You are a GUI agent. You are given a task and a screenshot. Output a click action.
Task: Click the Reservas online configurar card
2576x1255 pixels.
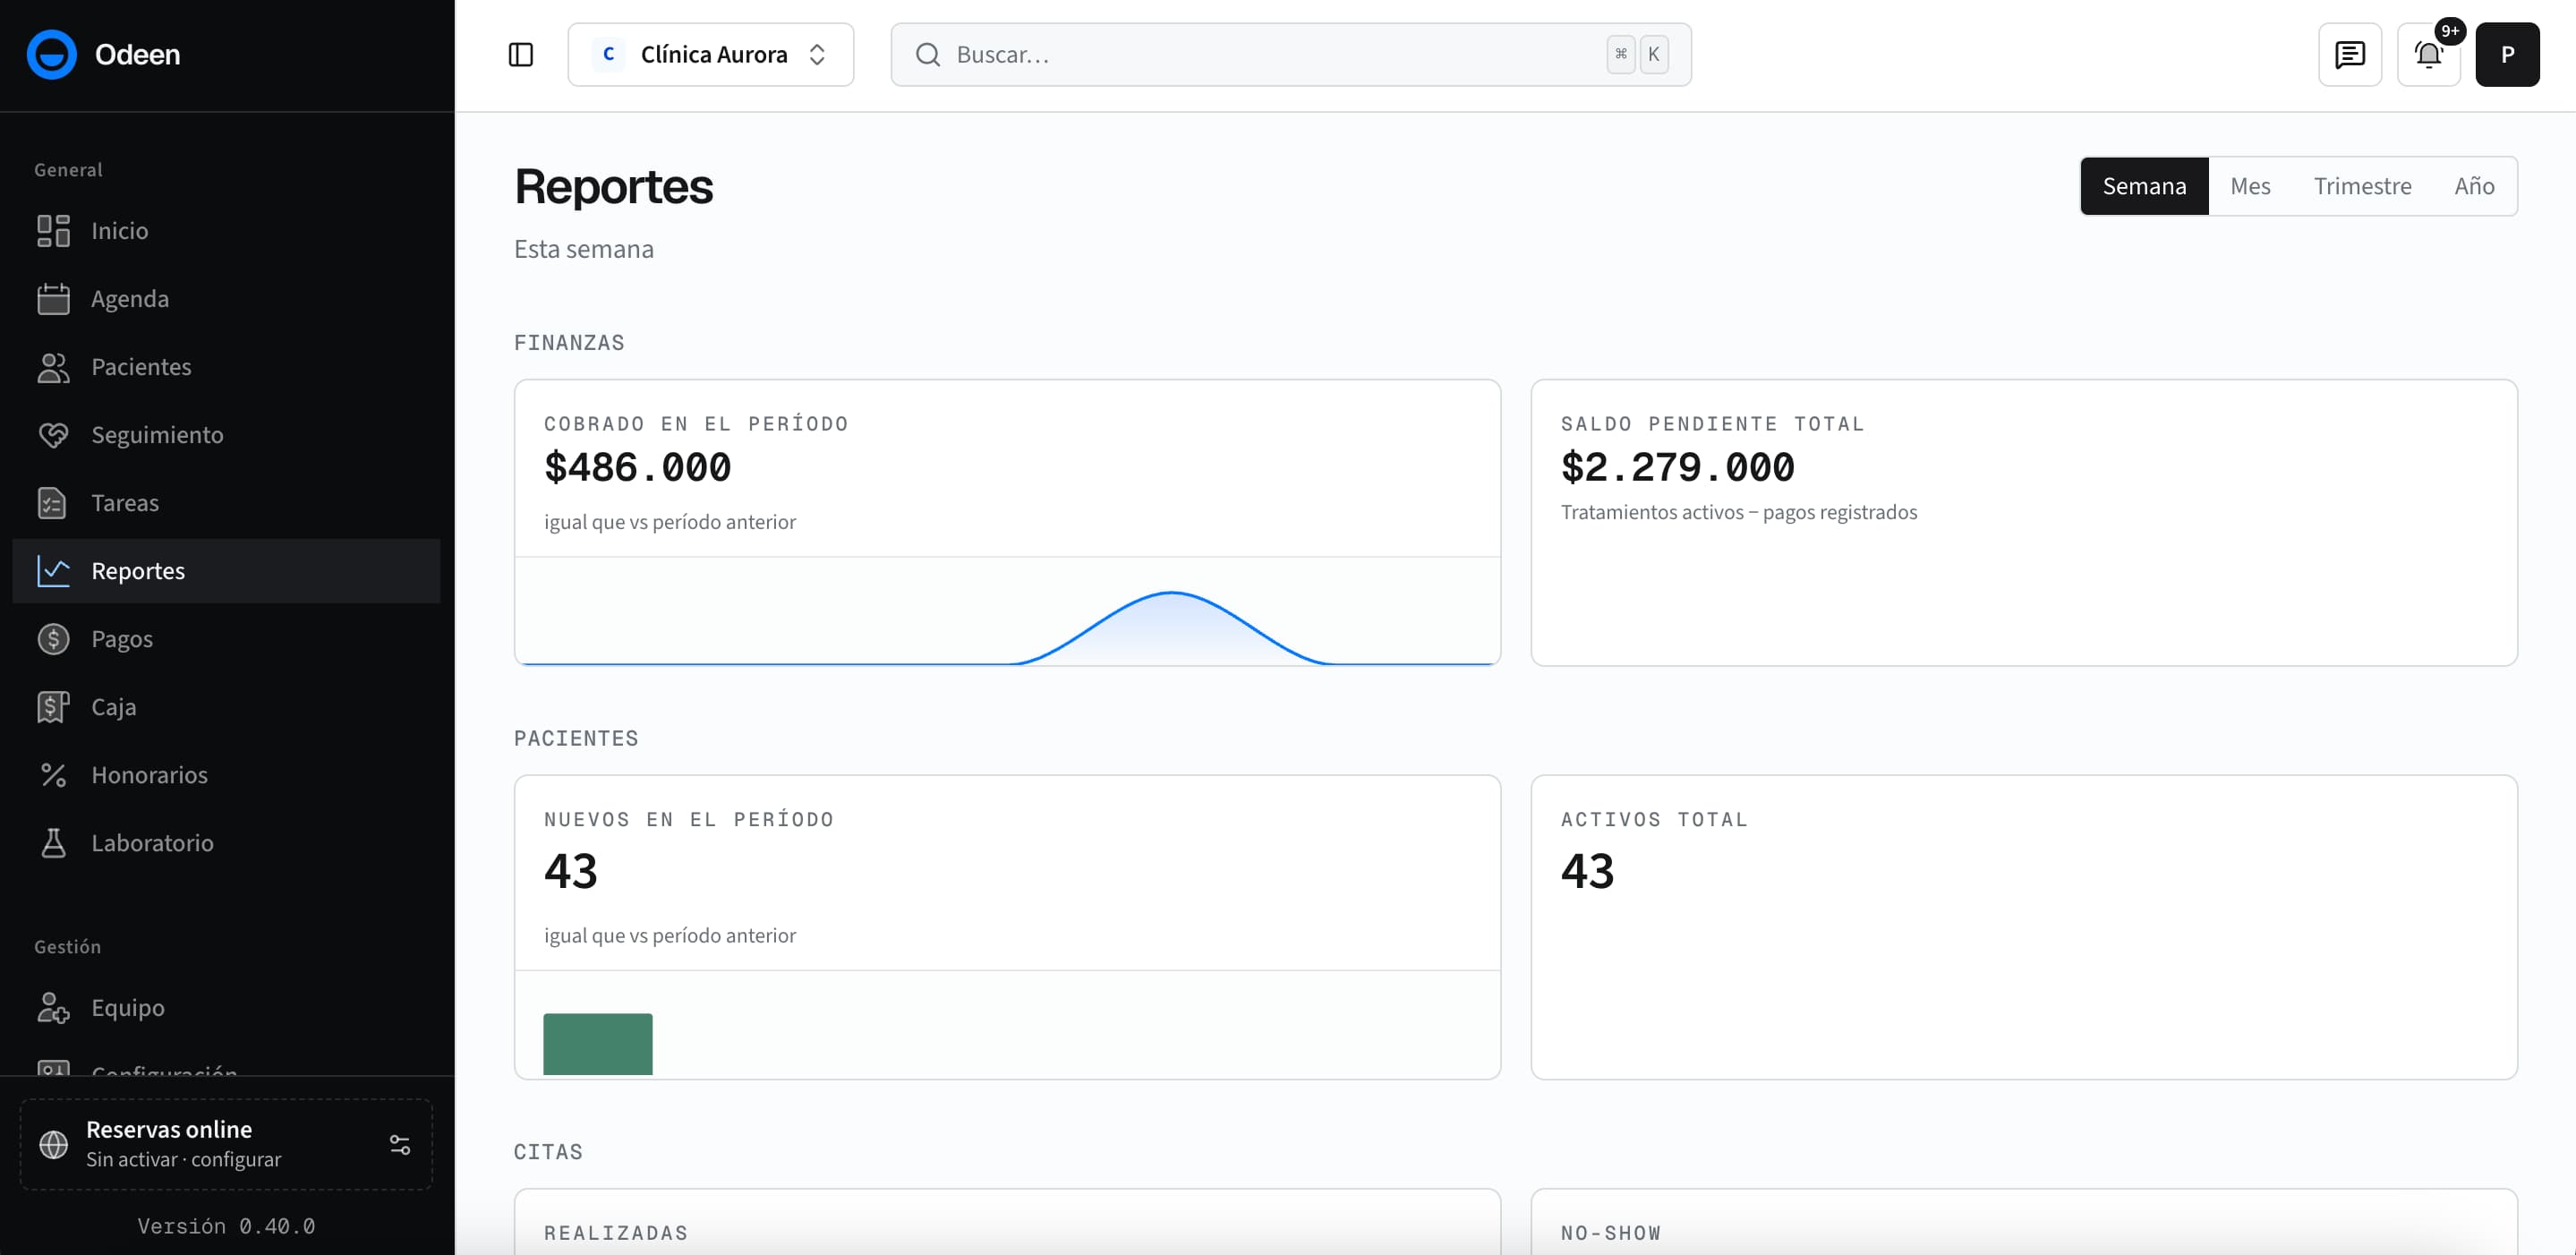coord(226,1144)
